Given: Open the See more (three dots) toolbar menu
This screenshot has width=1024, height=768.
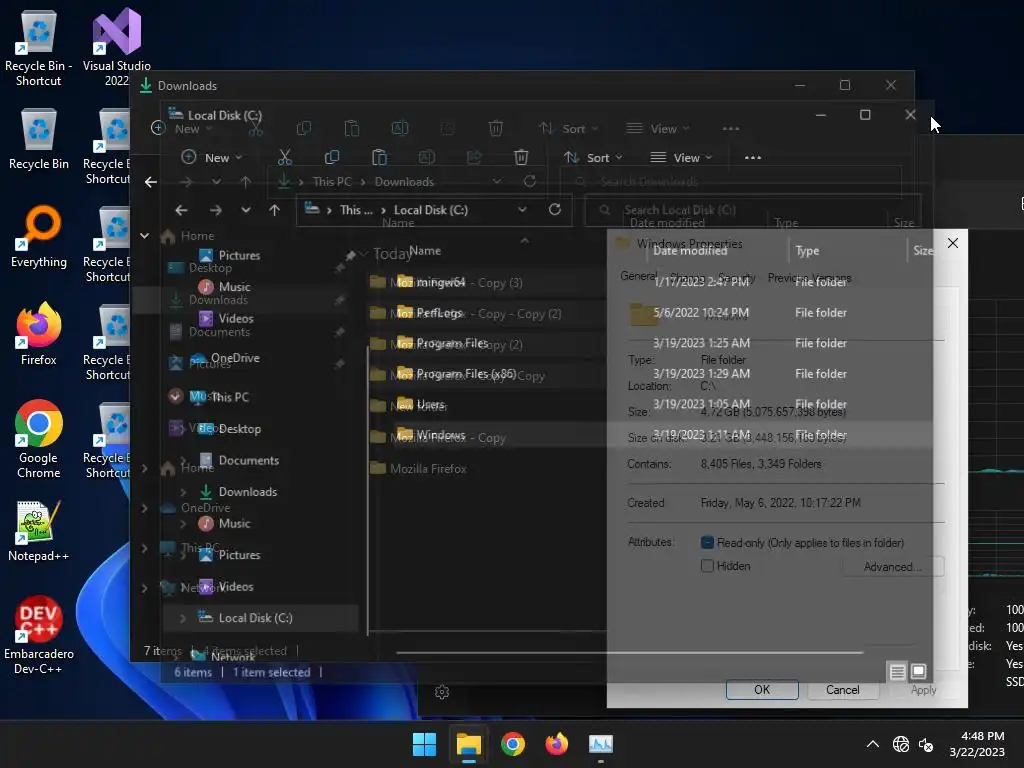Looking at the screenshot, I should click(x=753, y=157).
